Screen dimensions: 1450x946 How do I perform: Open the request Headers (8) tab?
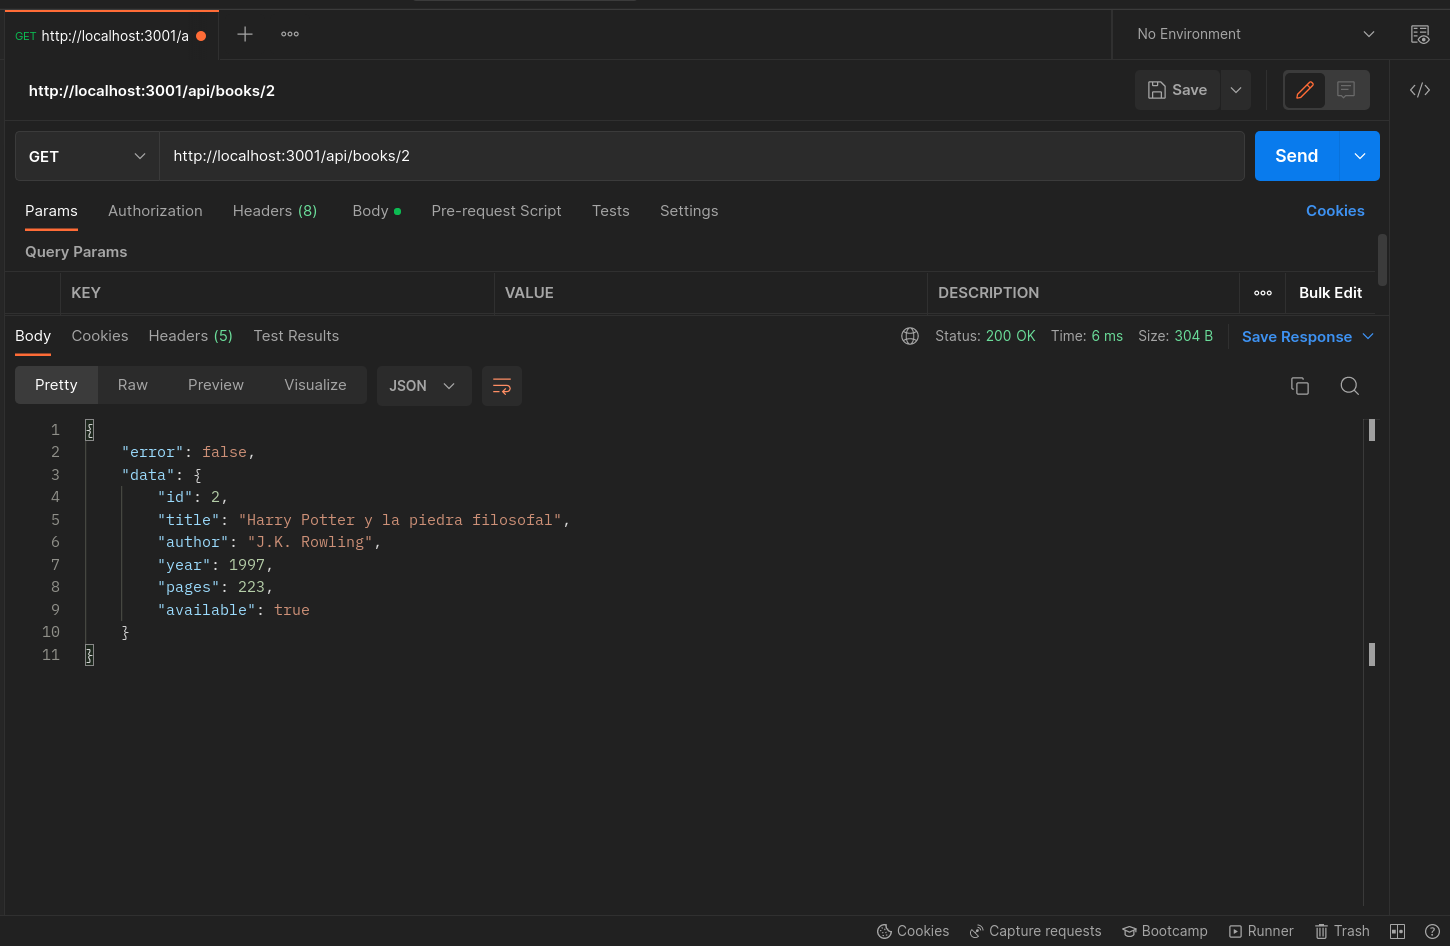[x=275, y=211]
